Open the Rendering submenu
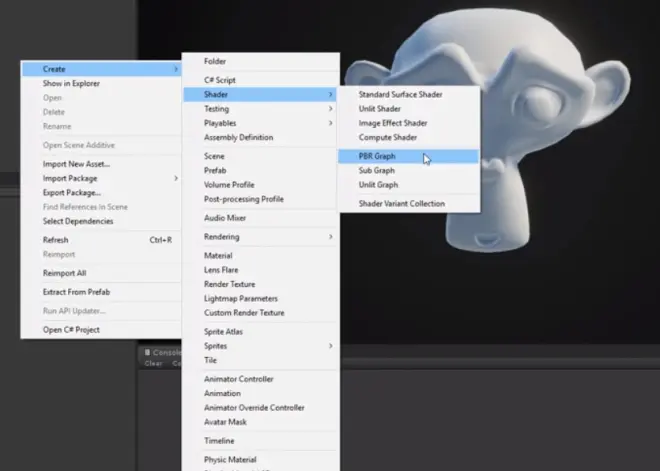This screenshot has height=471, width=660. (x=261, y=237)
